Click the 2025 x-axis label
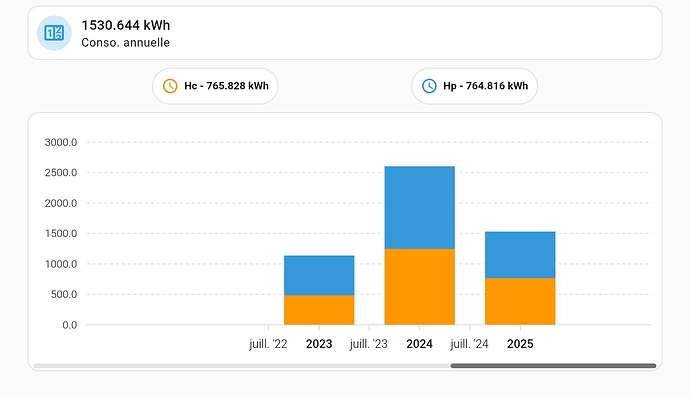Viewport: 690px width, 397px height. point(520,344)
